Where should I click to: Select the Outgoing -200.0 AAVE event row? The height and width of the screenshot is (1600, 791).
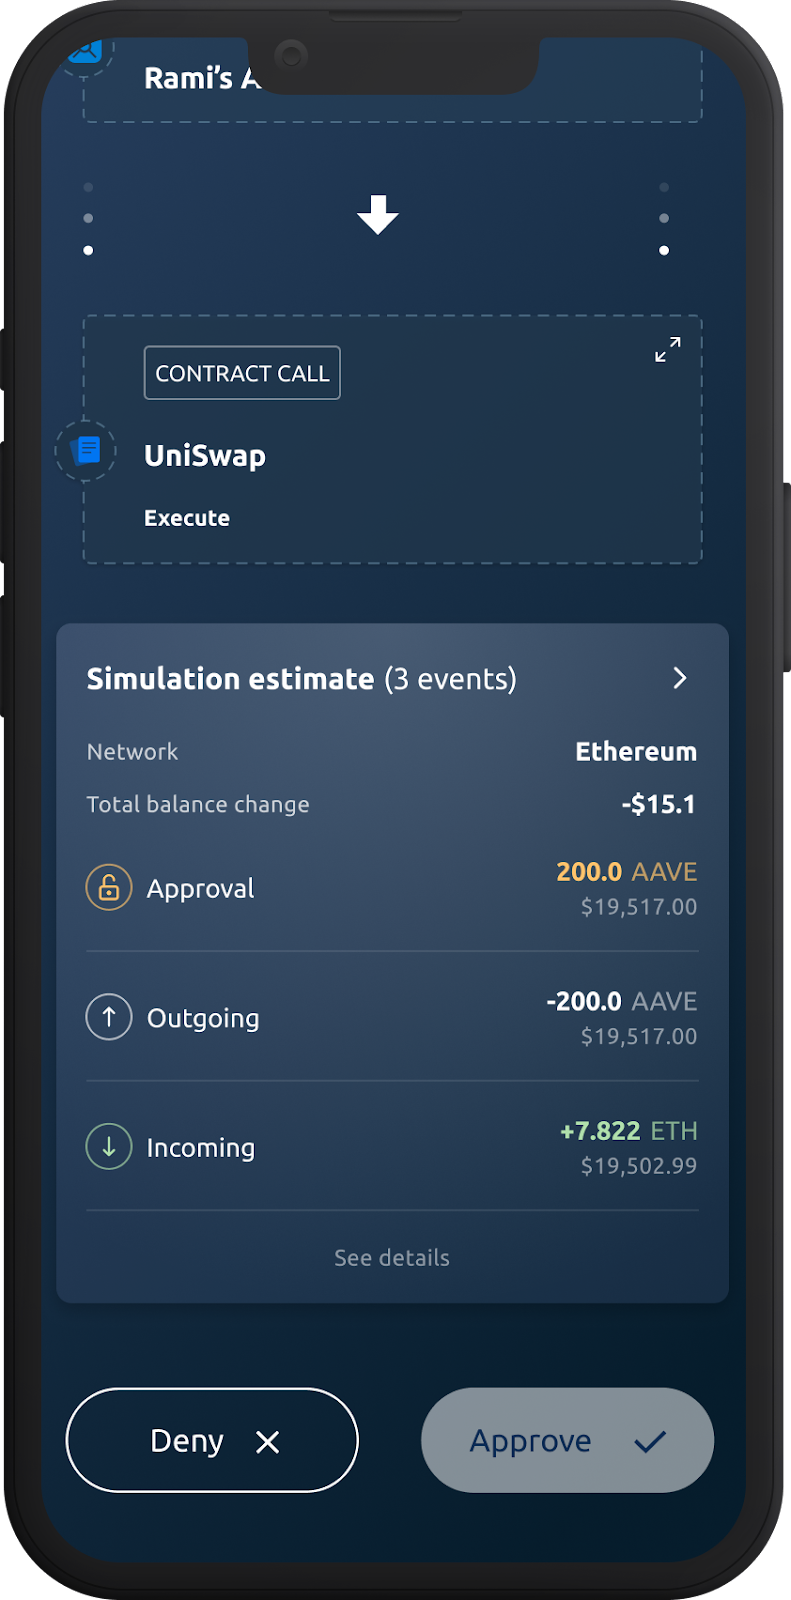[392, 1017]
